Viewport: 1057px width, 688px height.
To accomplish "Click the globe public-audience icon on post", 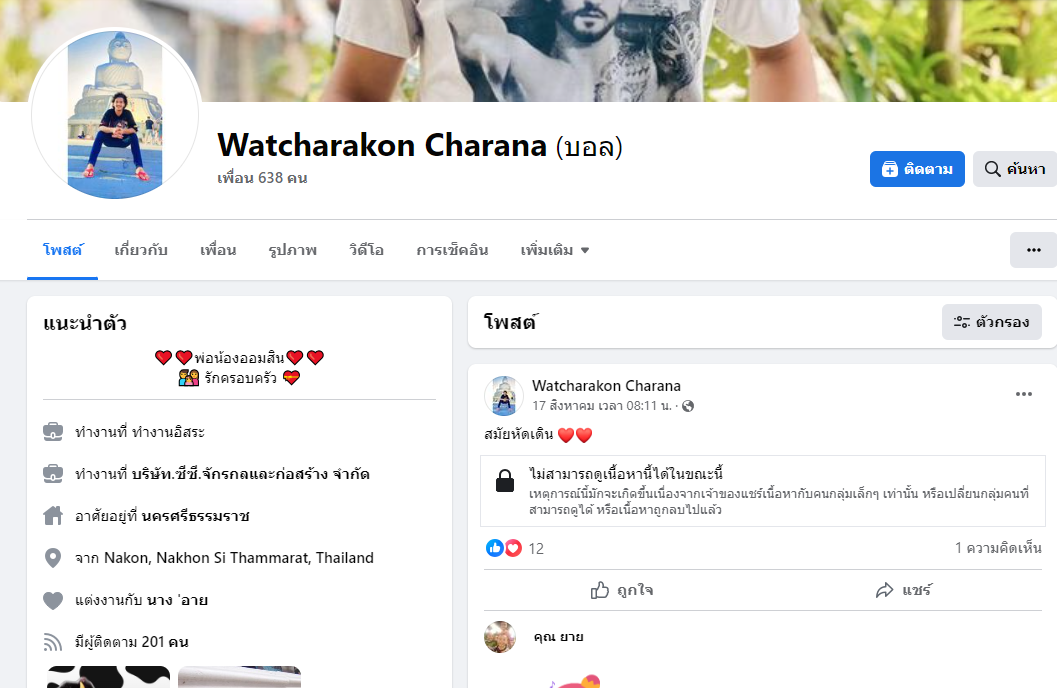I will click(x=688, y=406).
